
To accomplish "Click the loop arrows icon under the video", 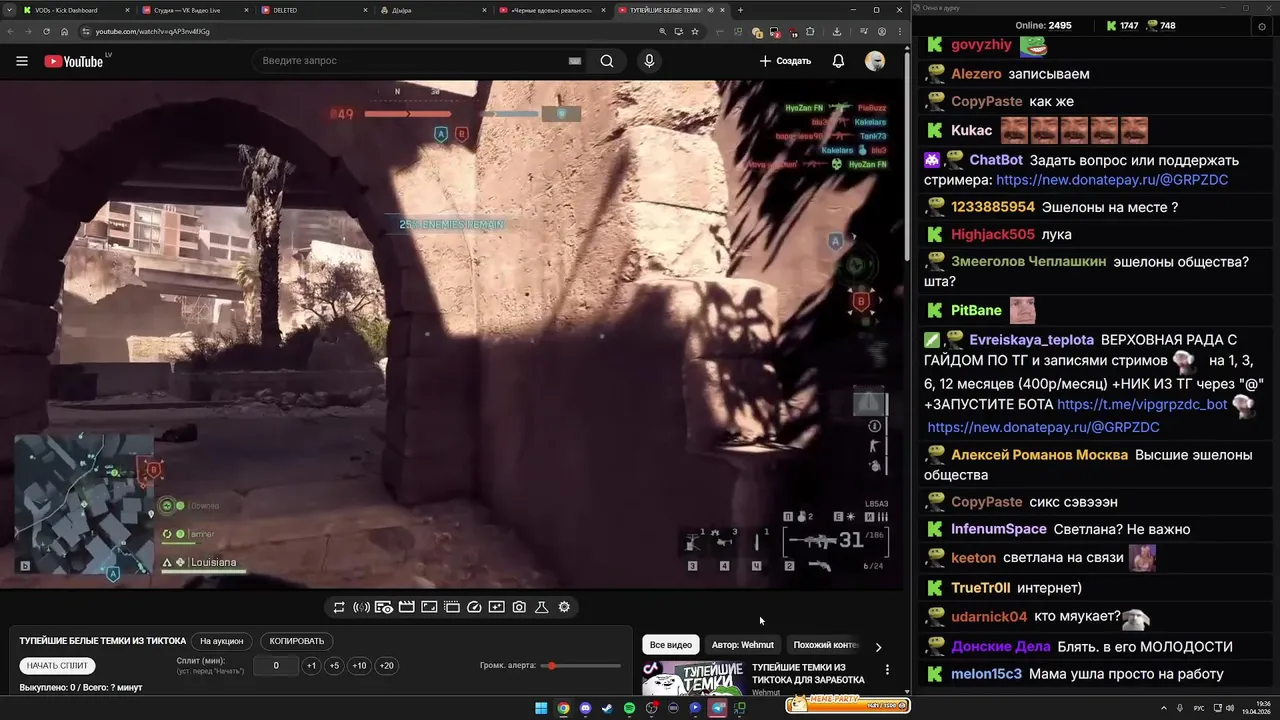I will click(339, 607).
